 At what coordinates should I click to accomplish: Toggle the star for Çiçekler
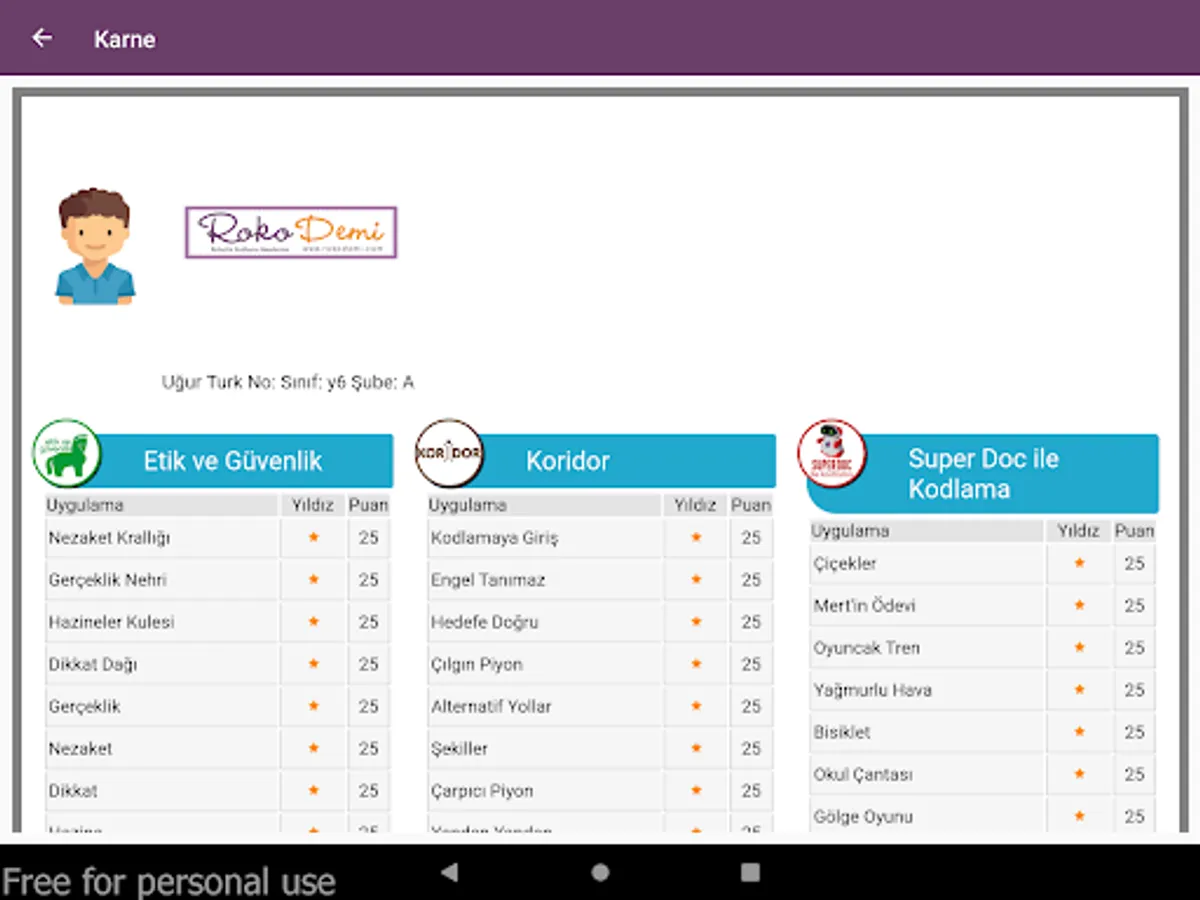pyautogui.click(x=1079, y=564)
